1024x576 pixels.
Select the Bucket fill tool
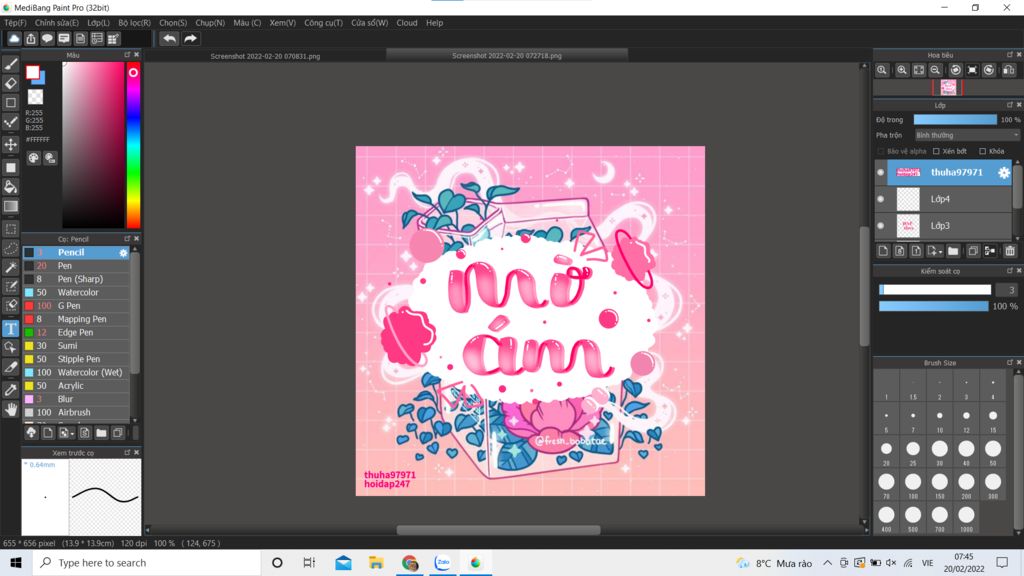[x=10, y=187]
